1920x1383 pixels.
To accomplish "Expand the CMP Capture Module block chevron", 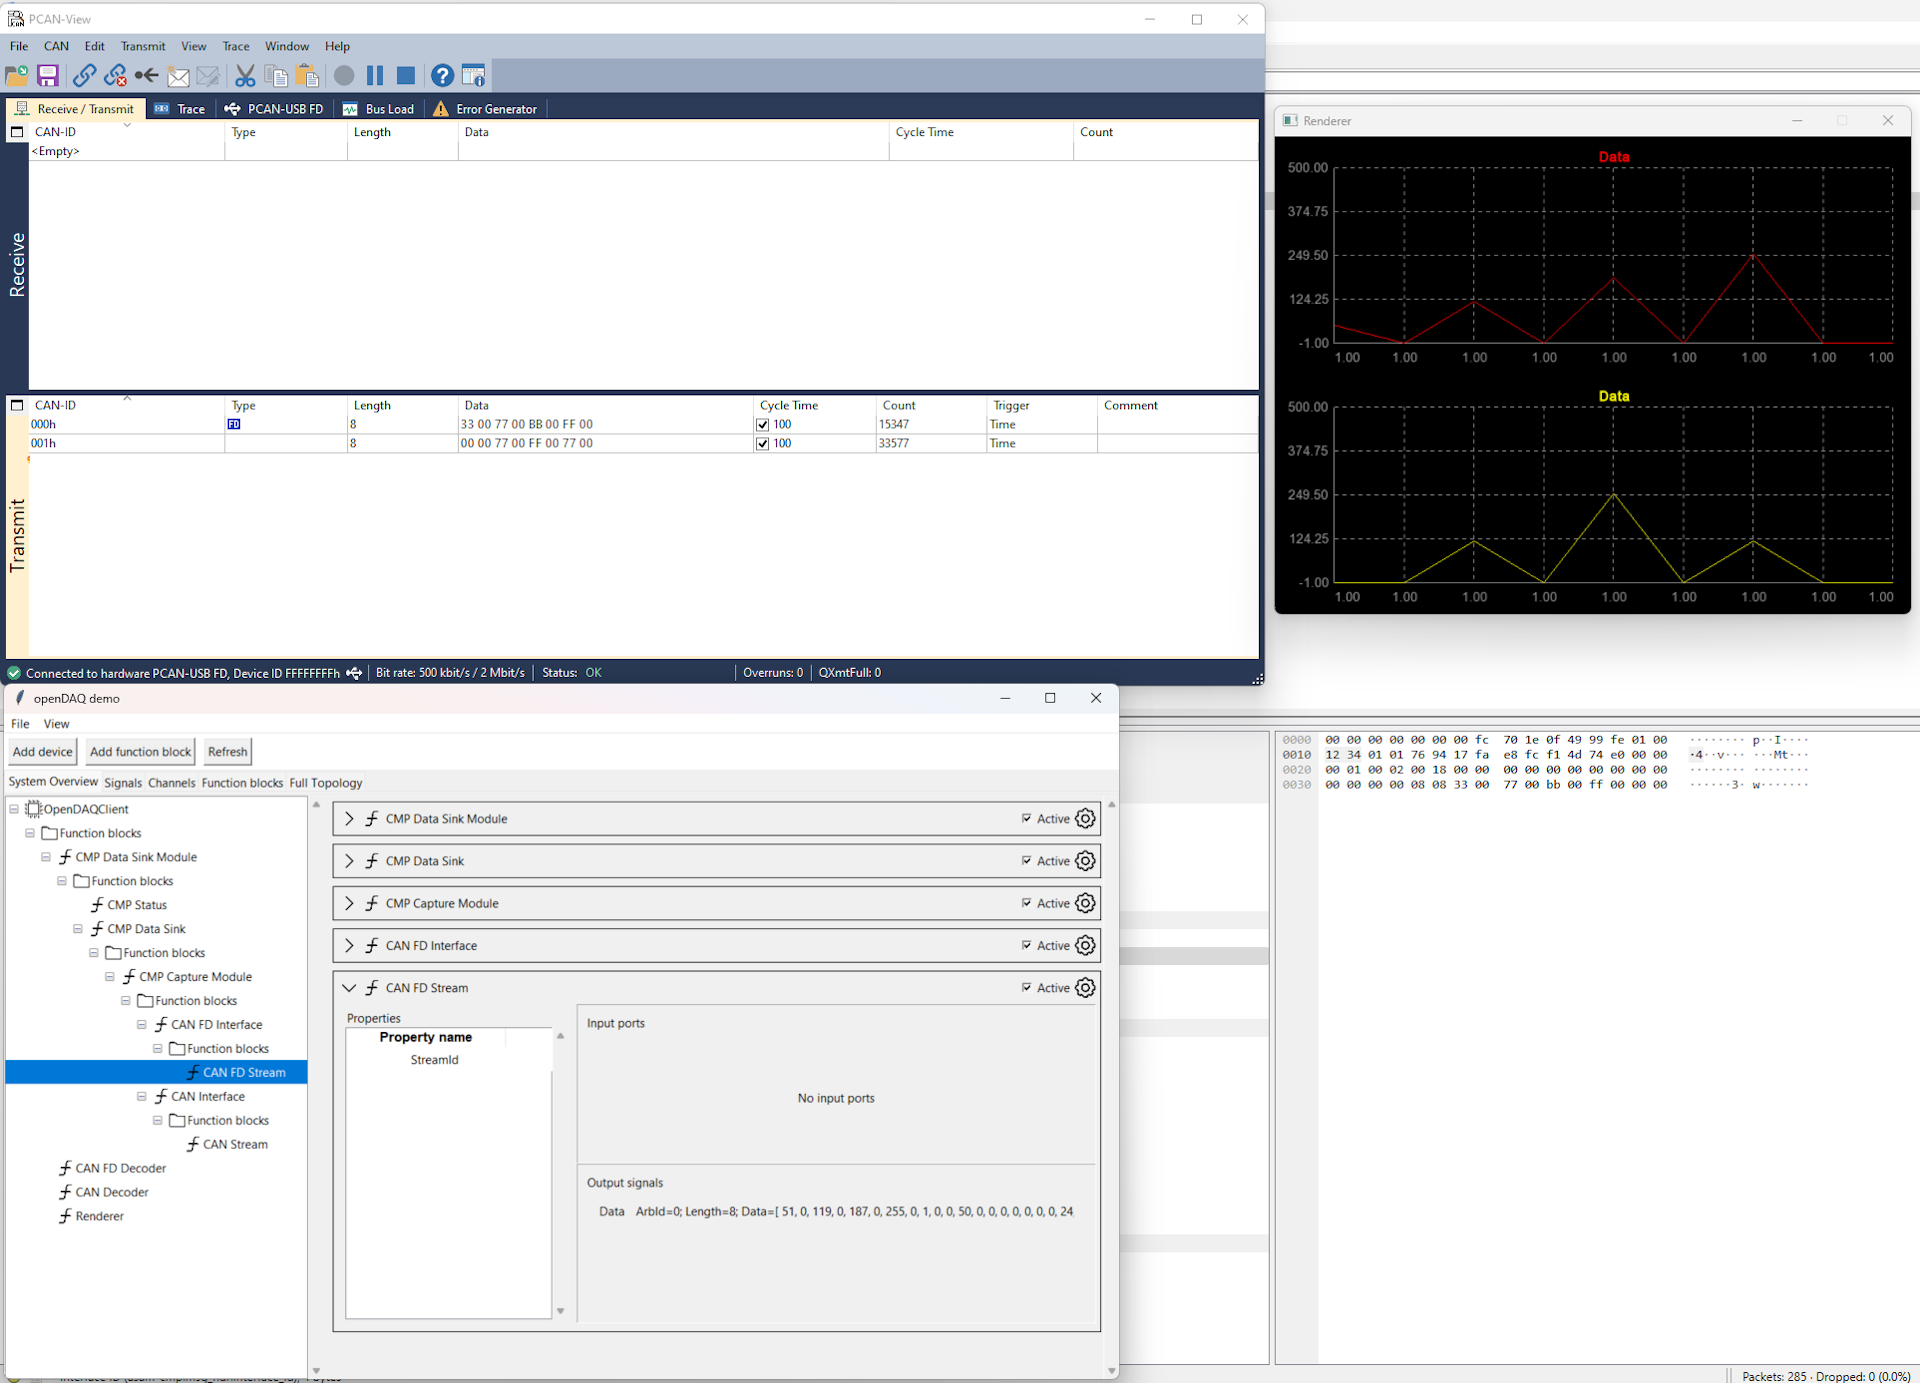I will point(349,903).
